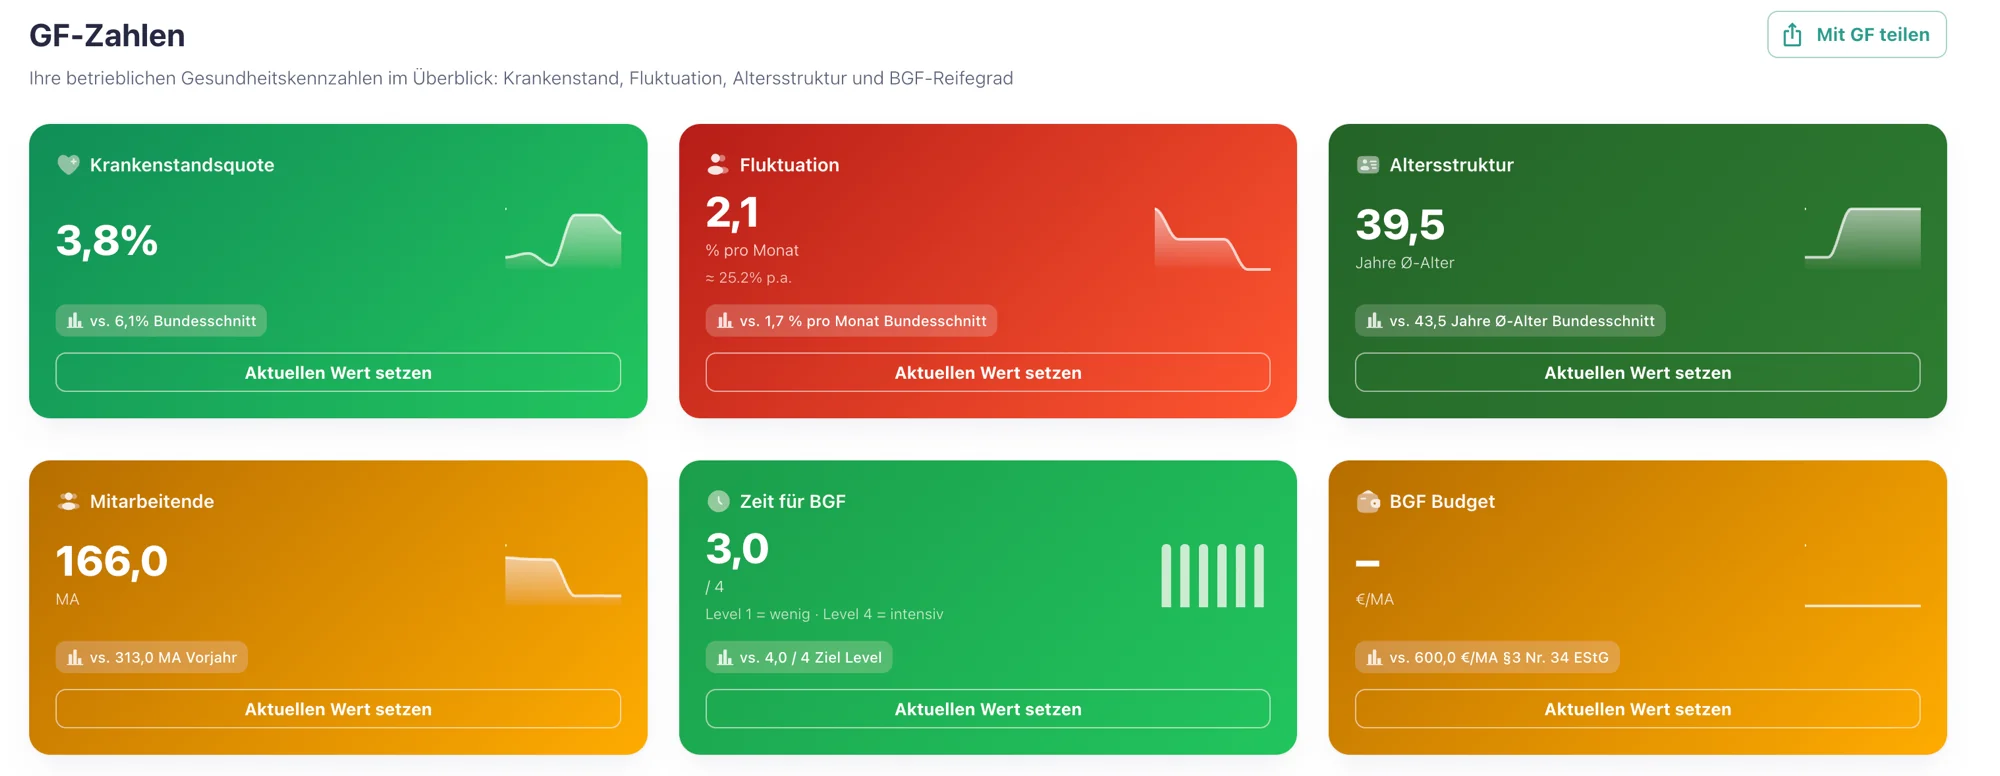This screenshot has height=776, width=2000.
Task: Click the ID card icon beside Altersstruktur
Action: [x=1367, y=165]
